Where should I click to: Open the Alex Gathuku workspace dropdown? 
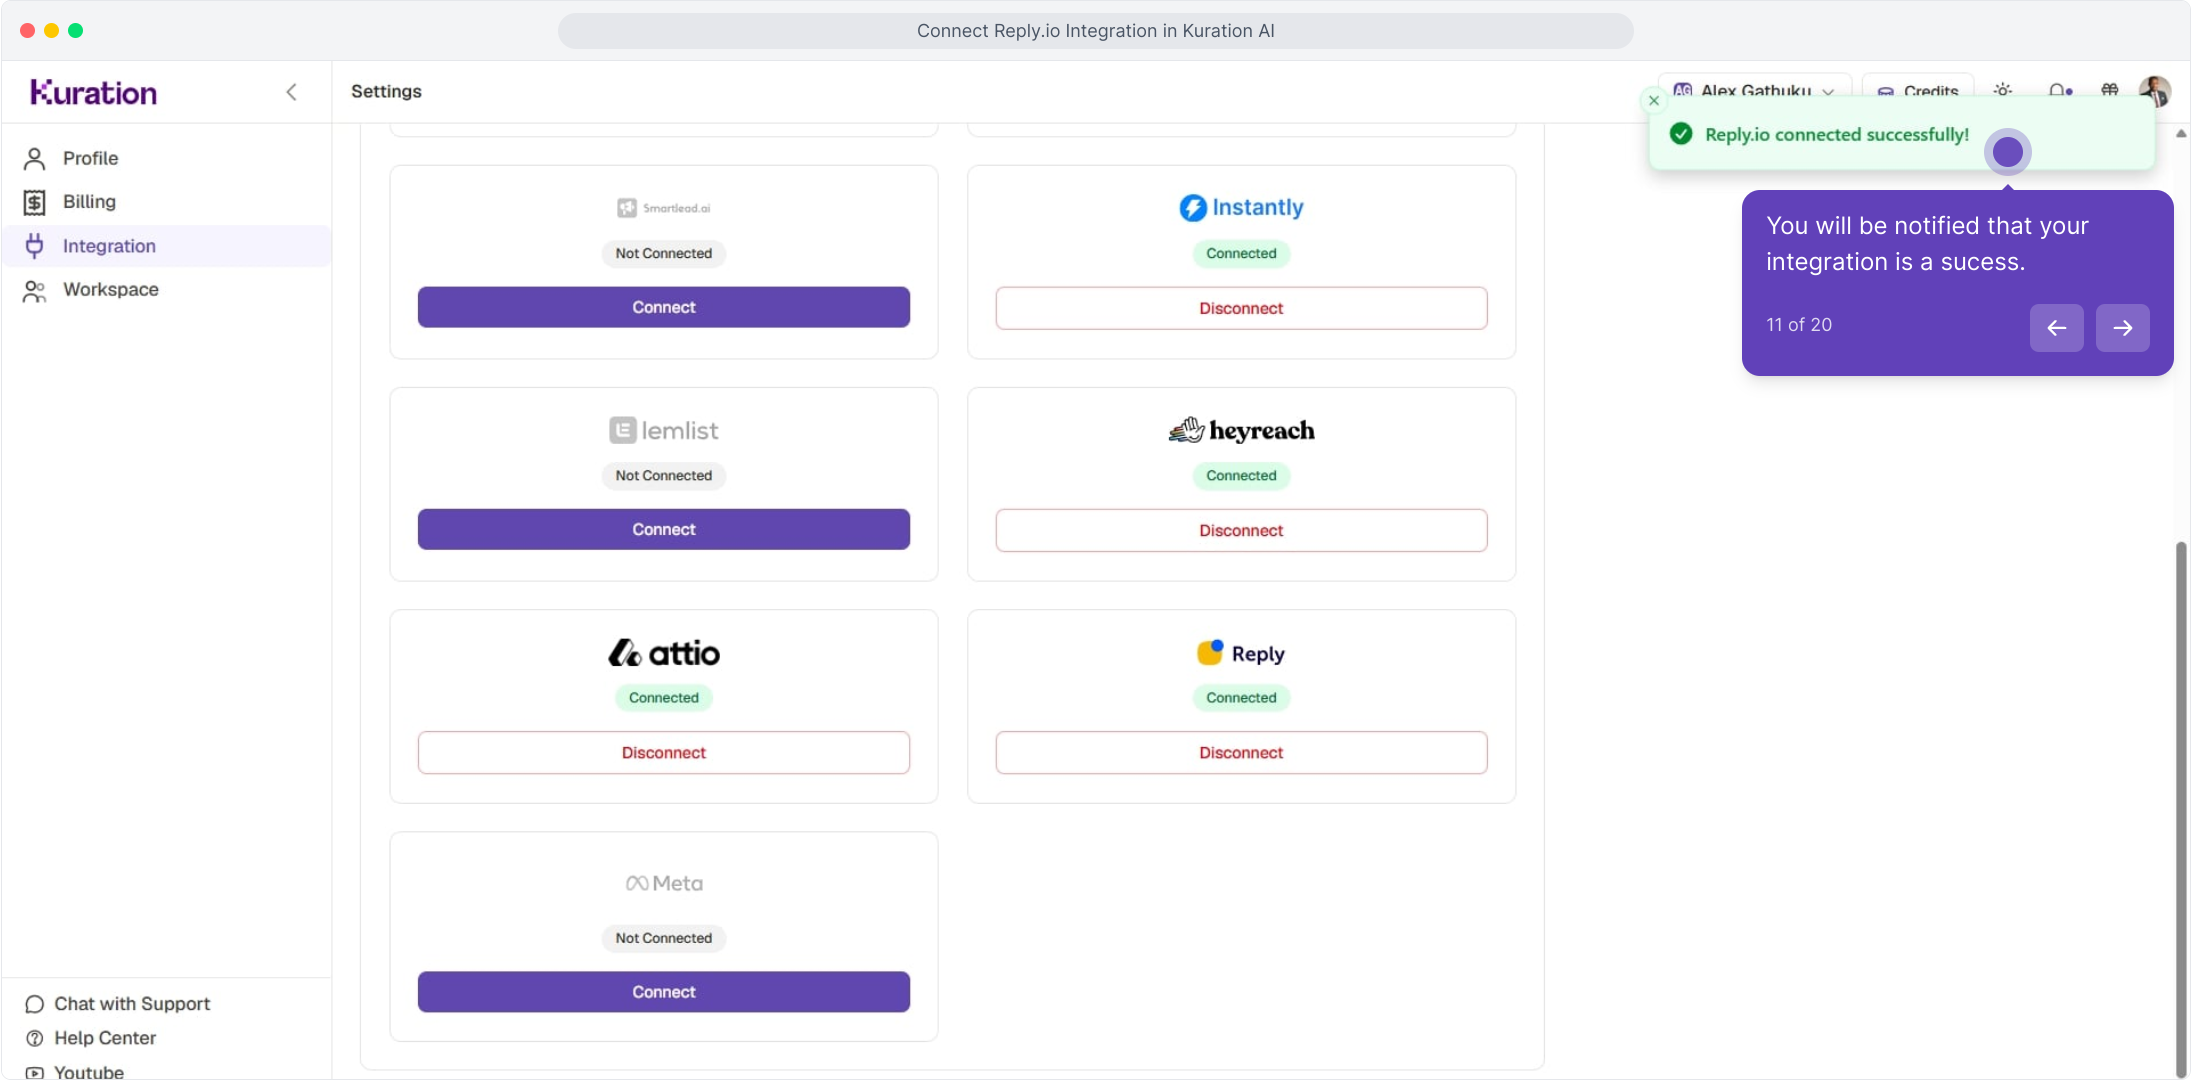1755,90
